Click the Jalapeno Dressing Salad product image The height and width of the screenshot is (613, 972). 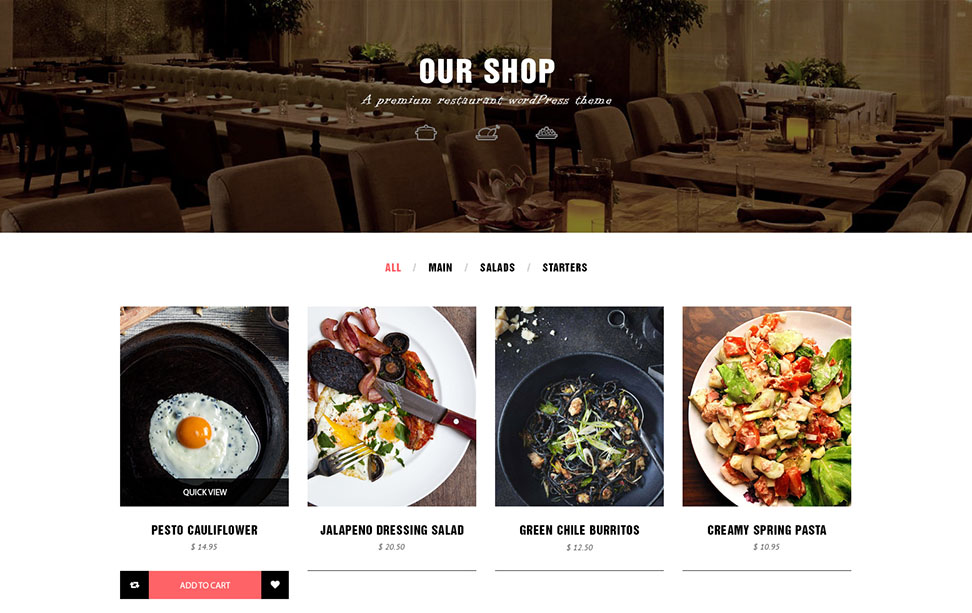pos(392,406)
